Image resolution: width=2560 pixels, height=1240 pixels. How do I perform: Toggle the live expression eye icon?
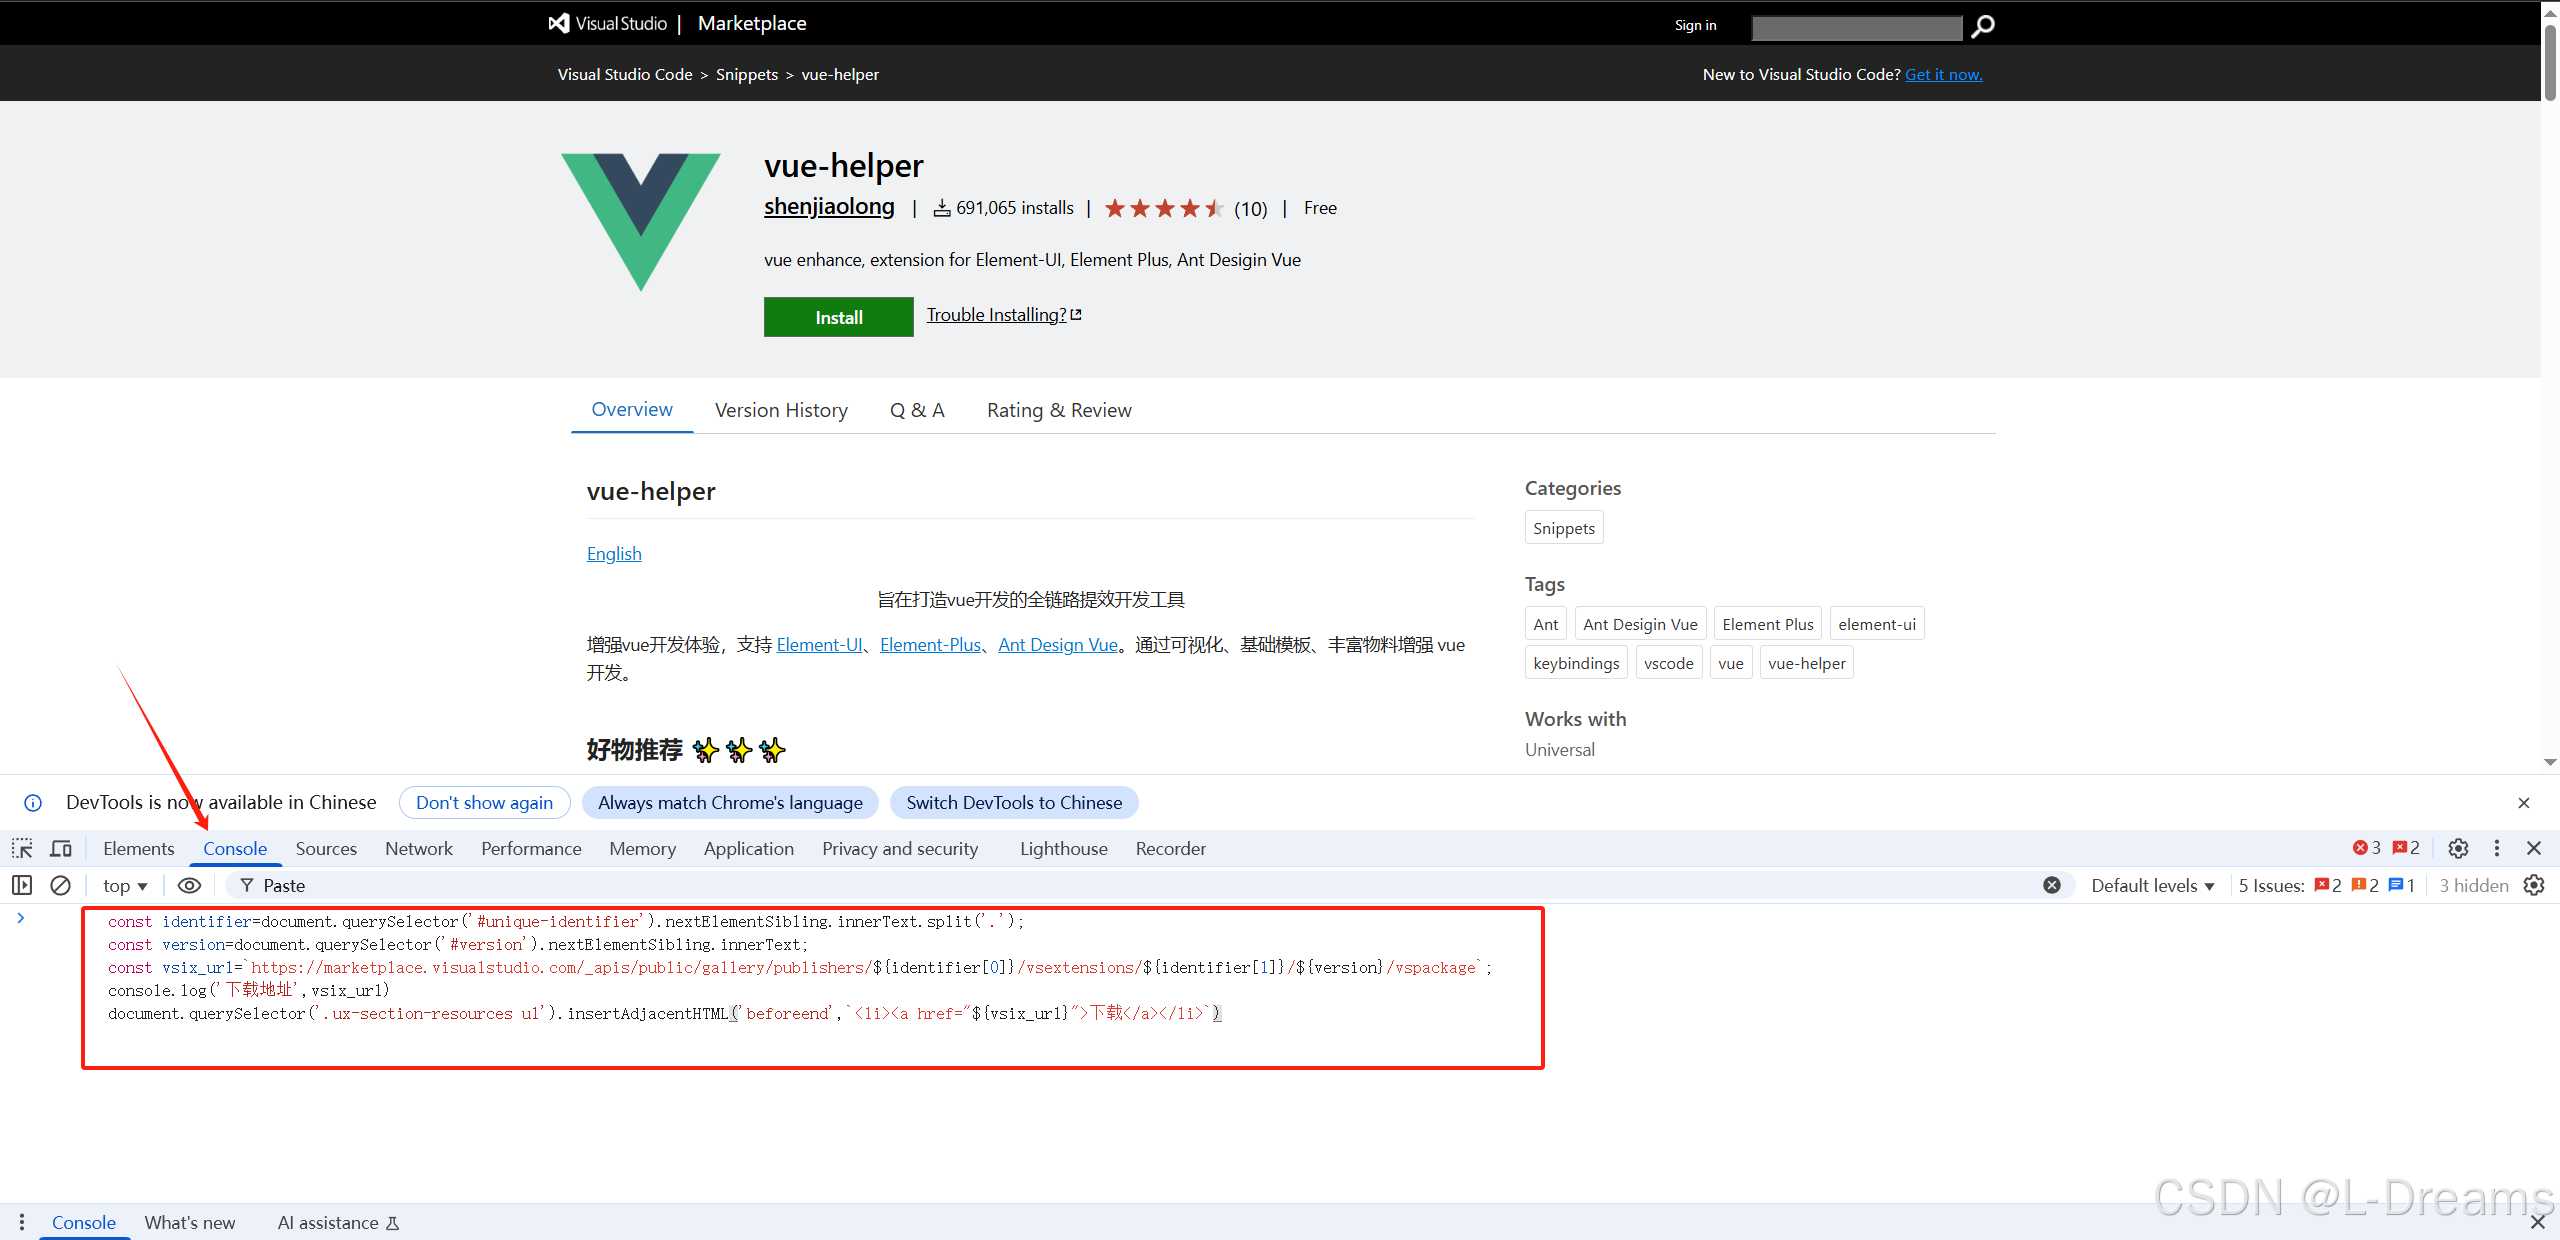pyautogui.click(x=189, y=886)
